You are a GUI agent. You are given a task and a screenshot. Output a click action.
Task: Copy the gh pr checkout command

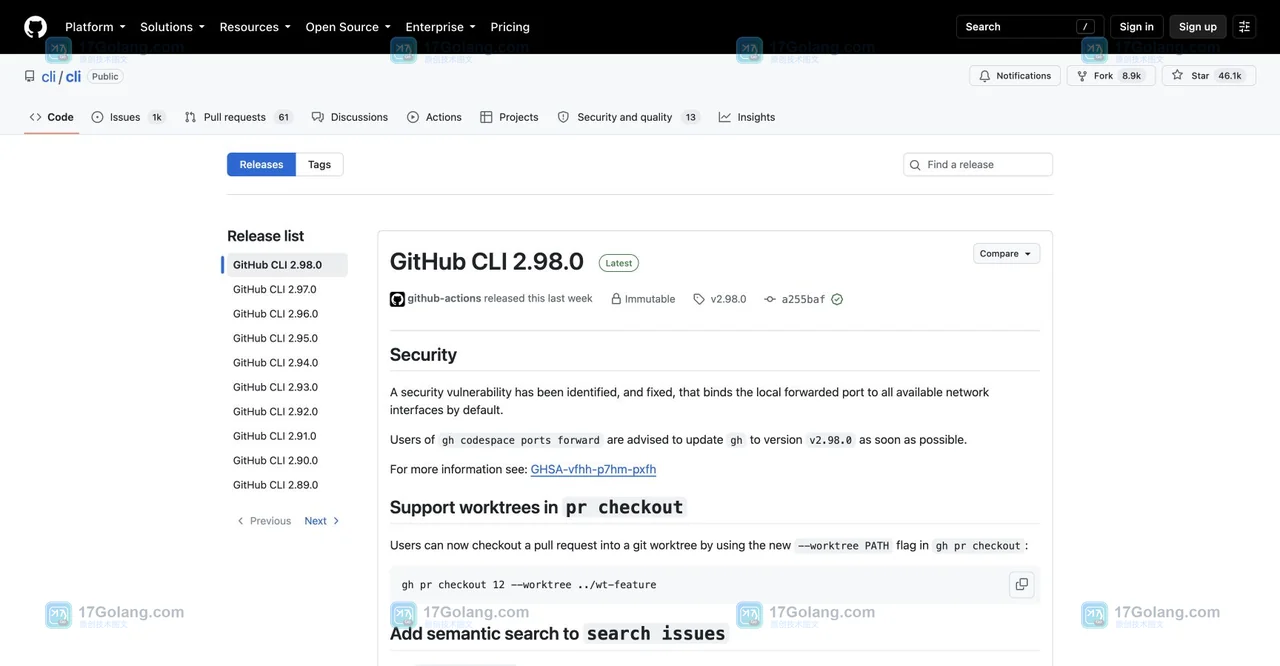[x=1021, y=584]
